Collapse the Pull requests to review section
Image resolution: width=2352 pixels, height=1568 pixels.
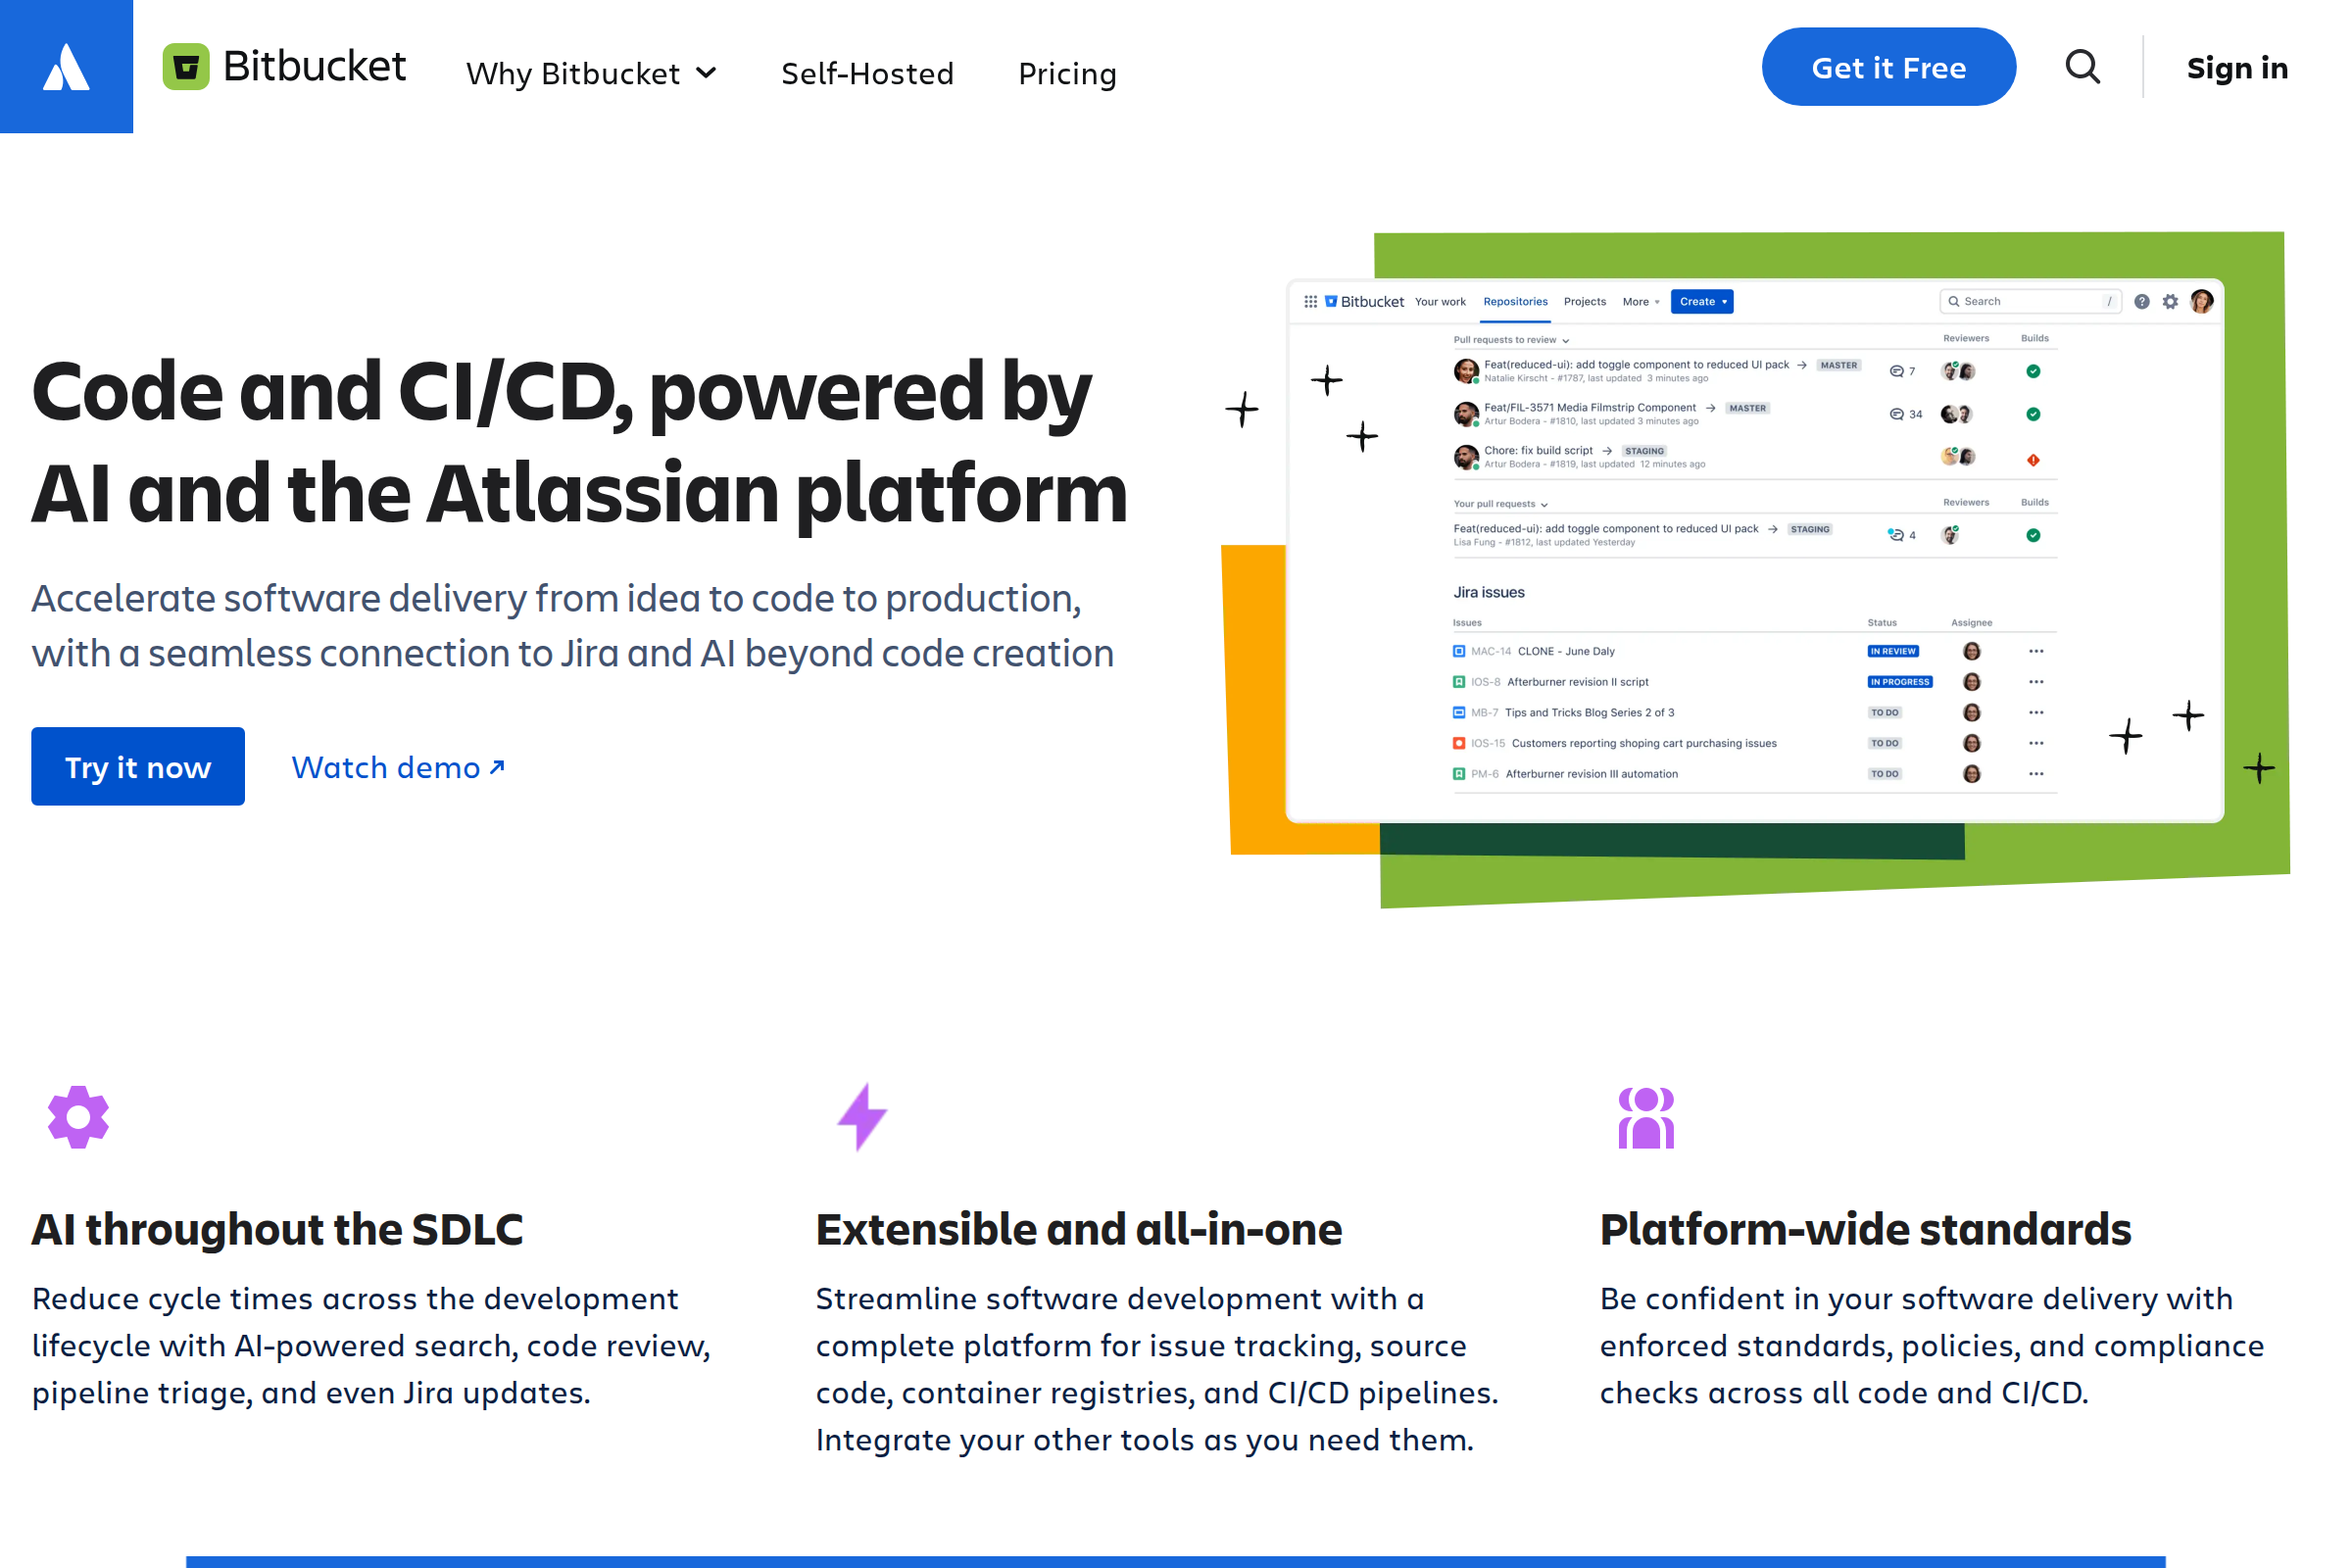(1511, 340)
